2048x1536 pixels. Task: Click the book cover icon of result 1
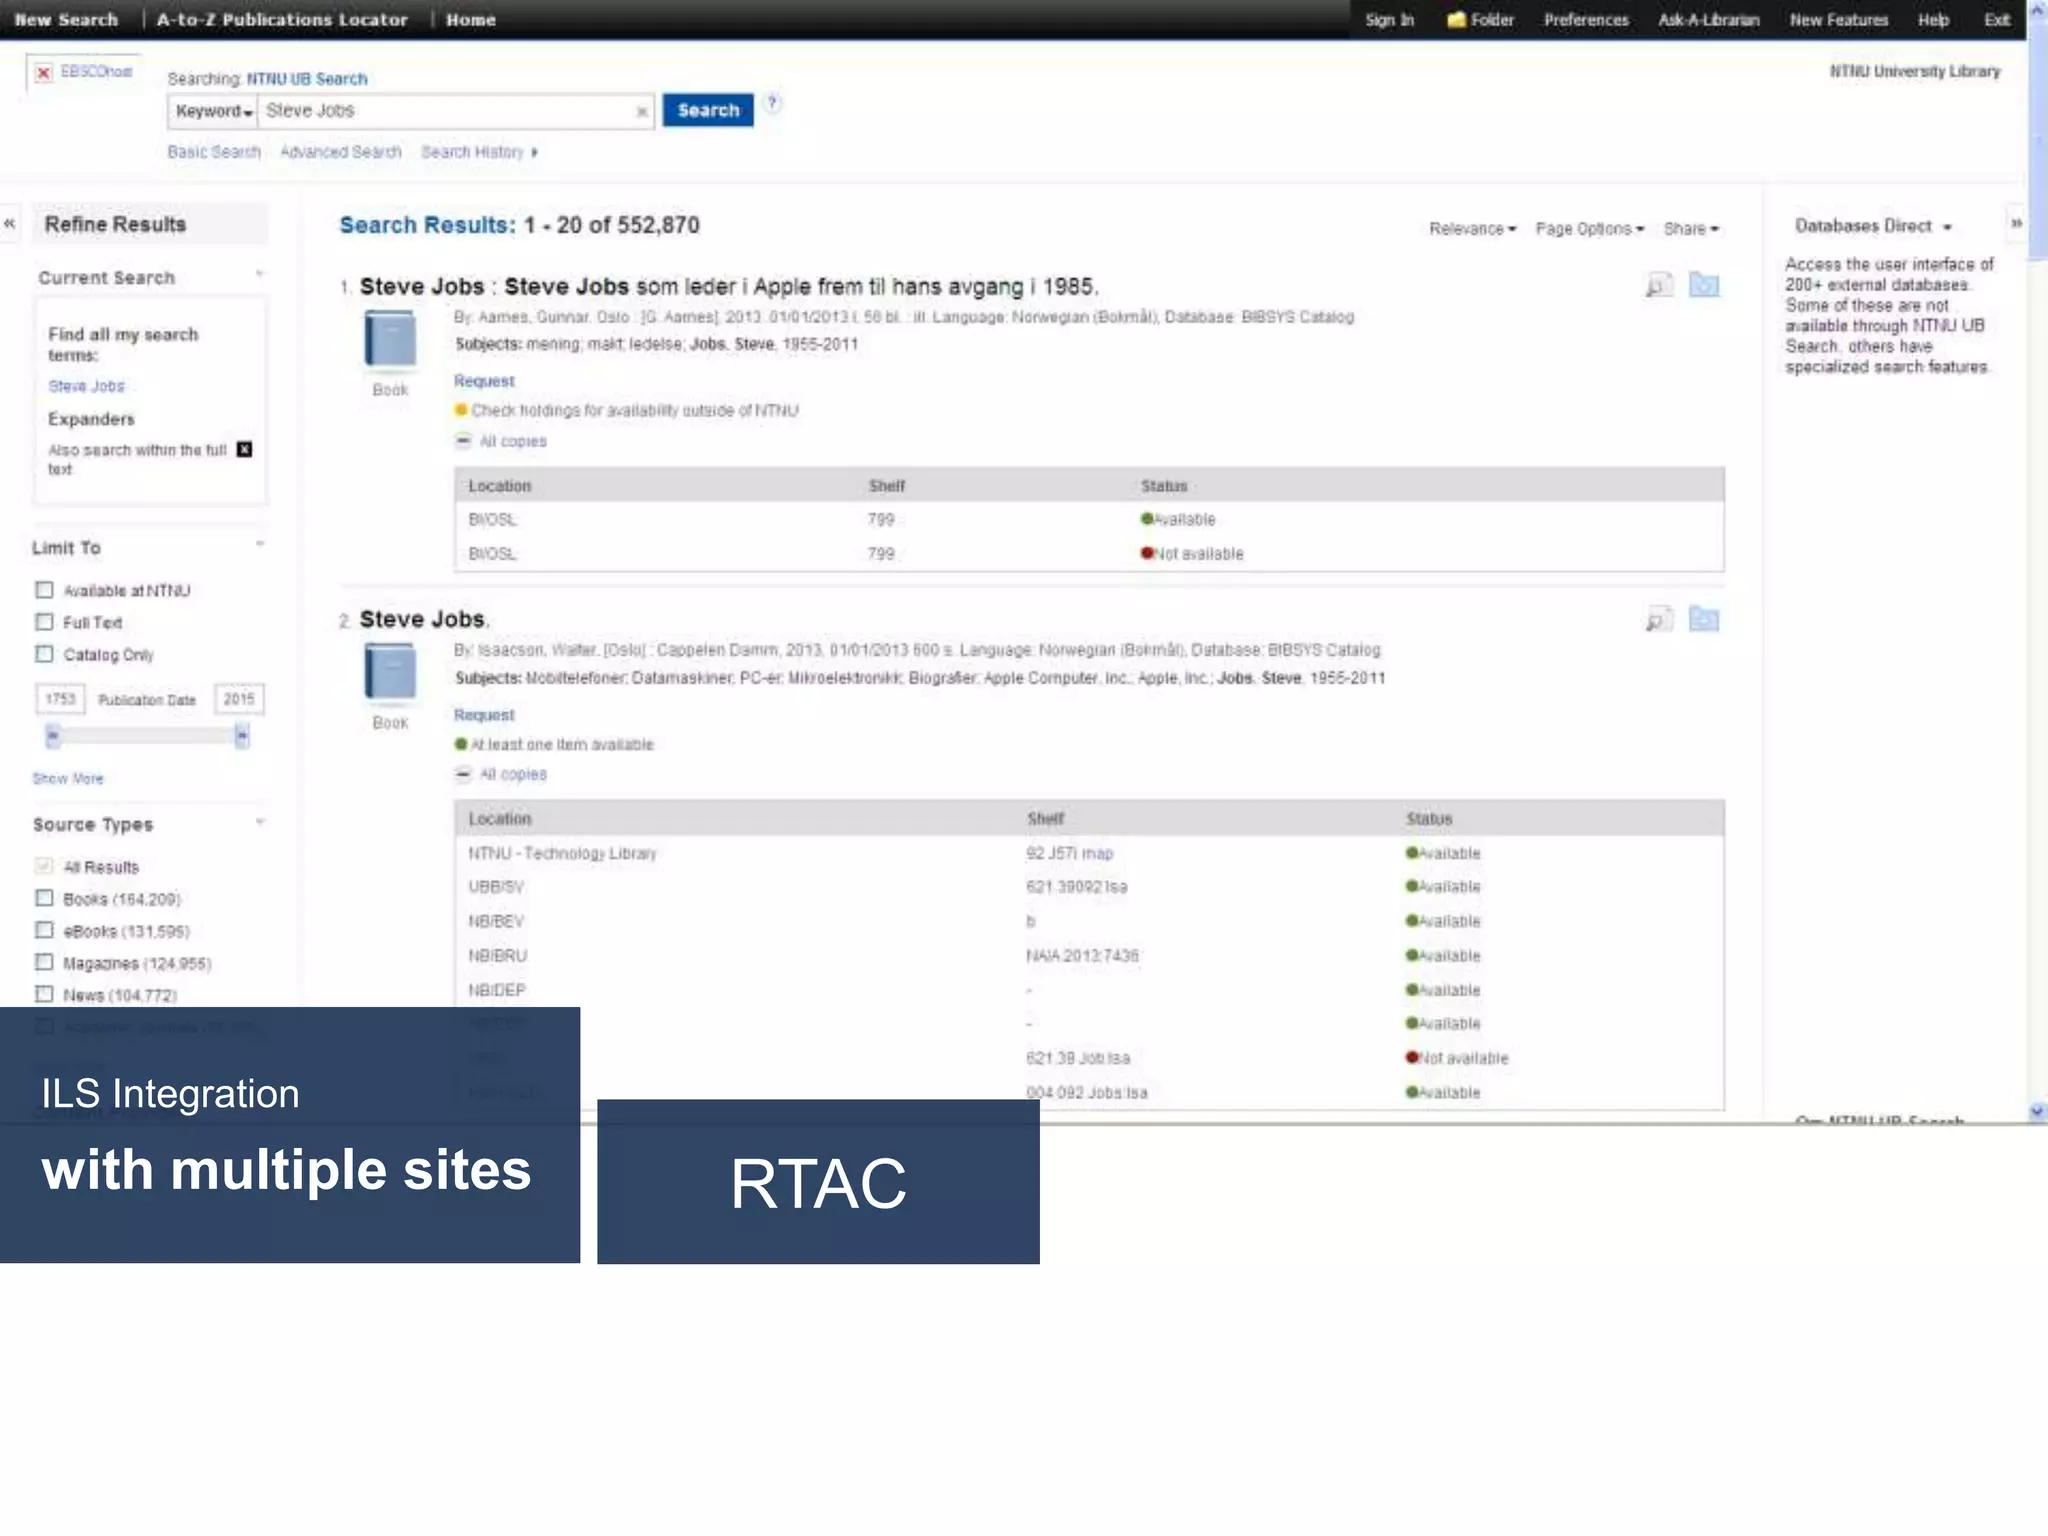pos(390,338)
